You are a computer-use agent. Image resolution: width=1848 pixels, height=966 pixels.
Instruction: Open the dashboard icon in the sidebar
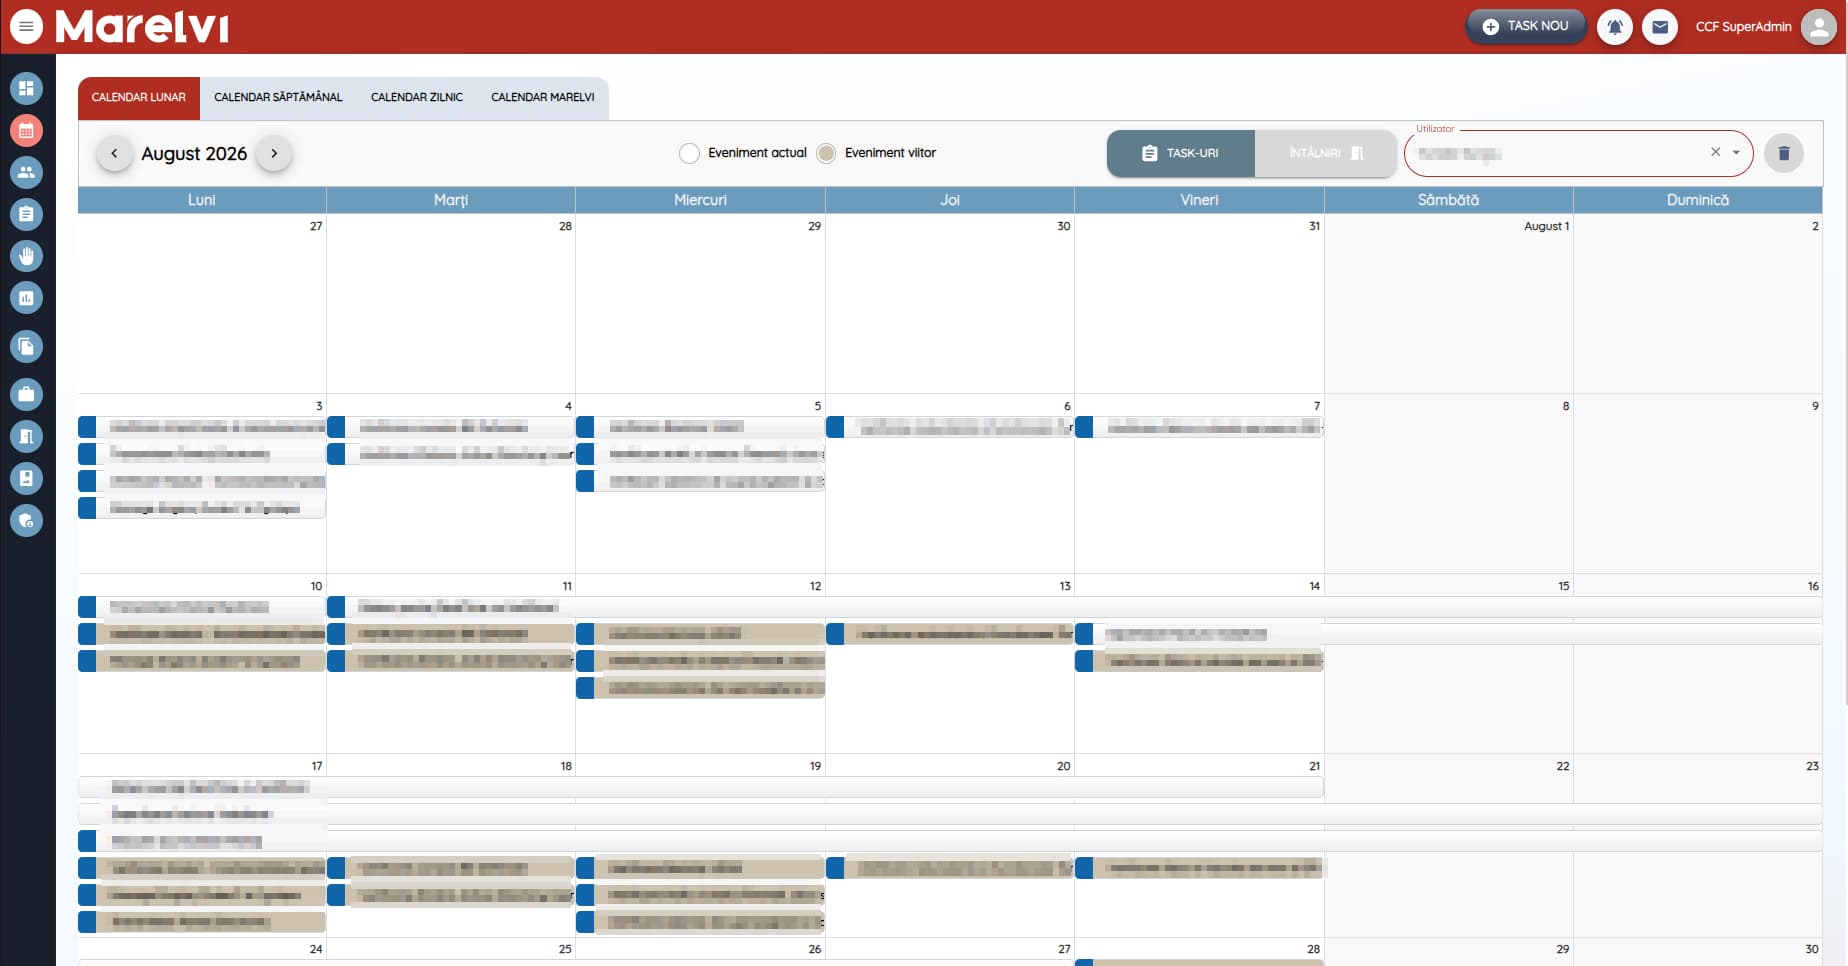(x=27, y=88)
